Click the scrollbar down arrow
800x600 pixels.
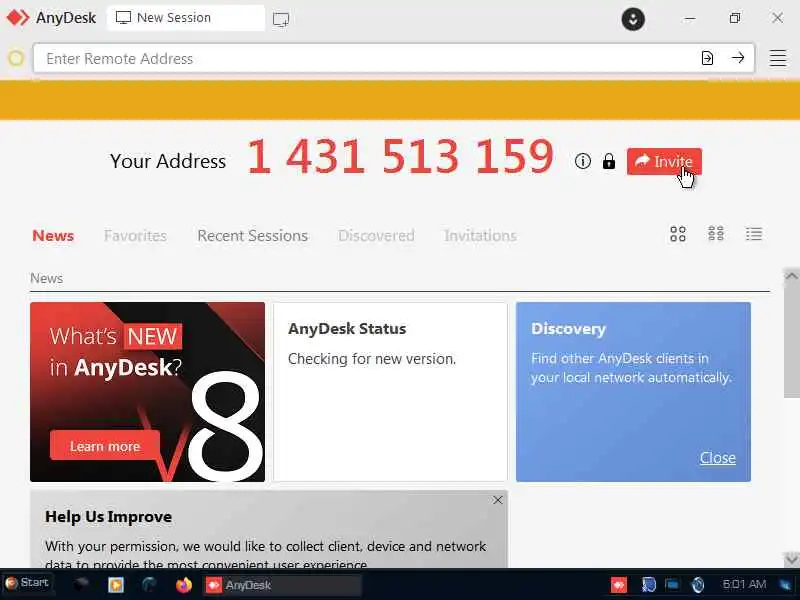click(x=791, y=559)
